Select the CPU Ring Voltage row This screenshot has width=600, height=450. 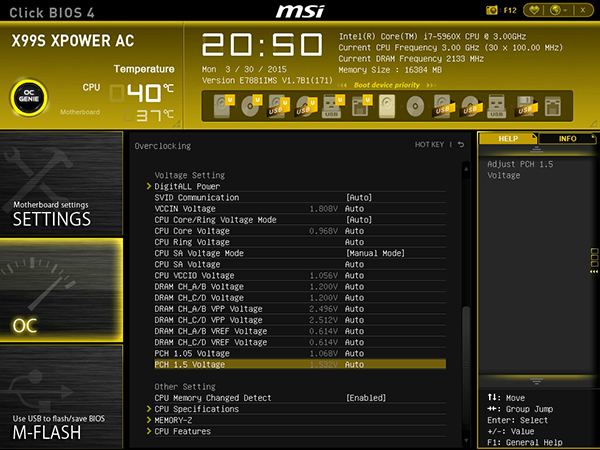click(300, 242)
